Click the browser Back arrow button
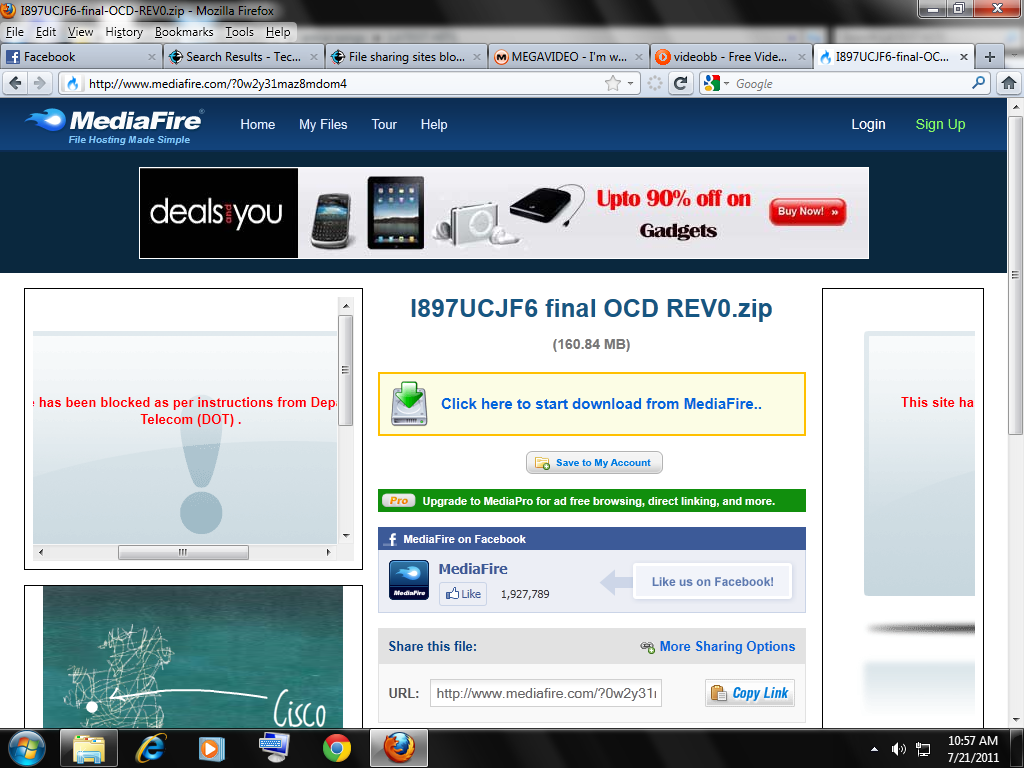This screenshot has width=1024, height=768. click(15, 83)
